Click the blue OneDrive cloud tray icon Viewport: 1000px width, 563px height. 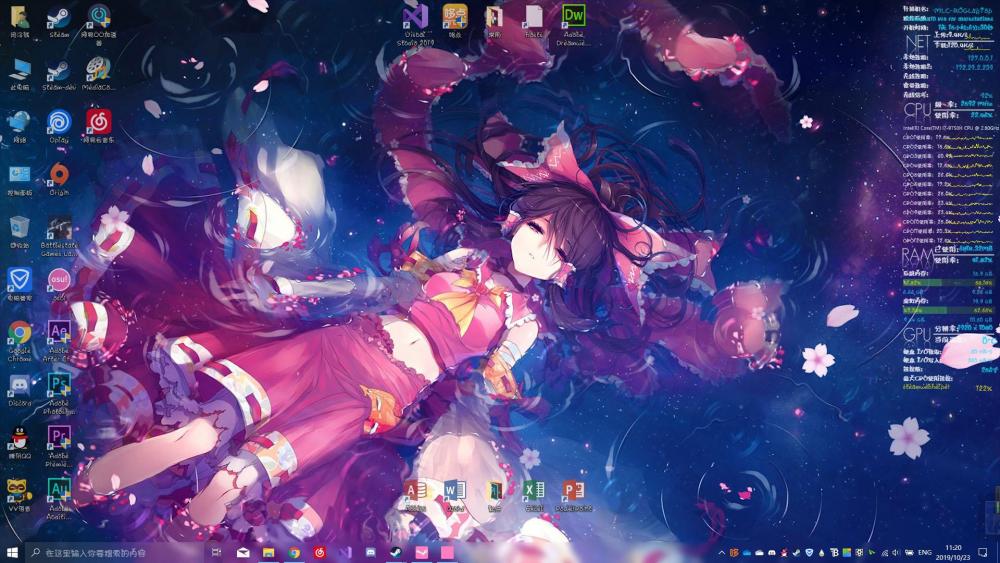click(x=747, y=553)
